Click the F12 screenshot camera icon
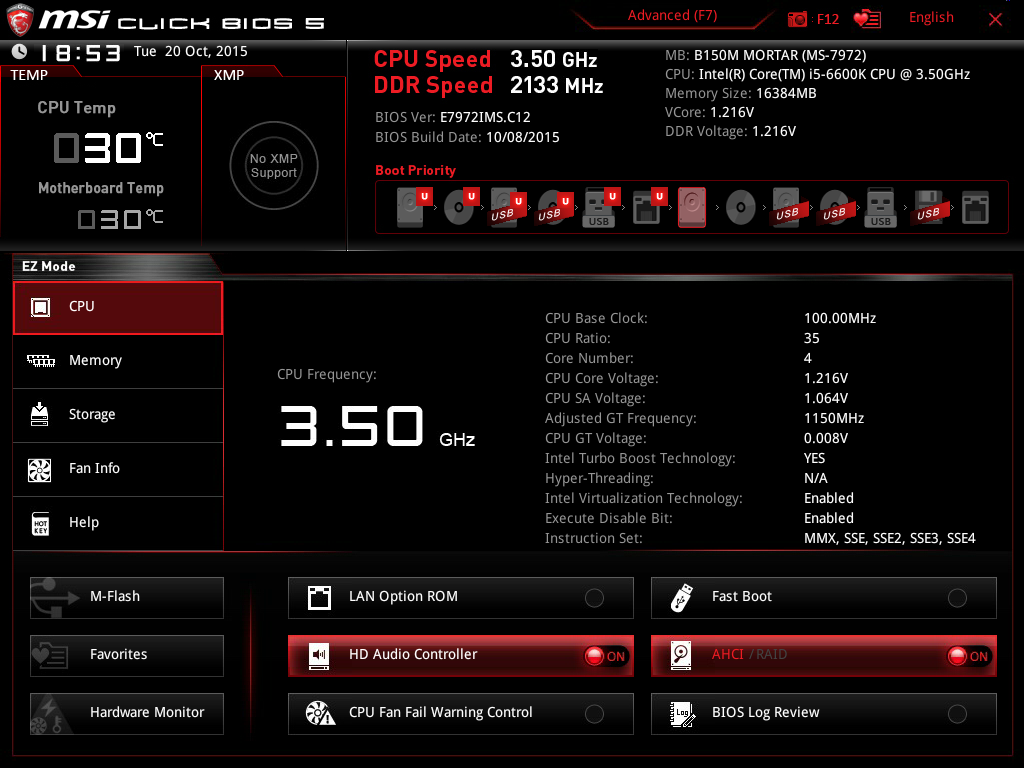The width and height of the screenshot is (1024, 768). [x=797, y=20]
